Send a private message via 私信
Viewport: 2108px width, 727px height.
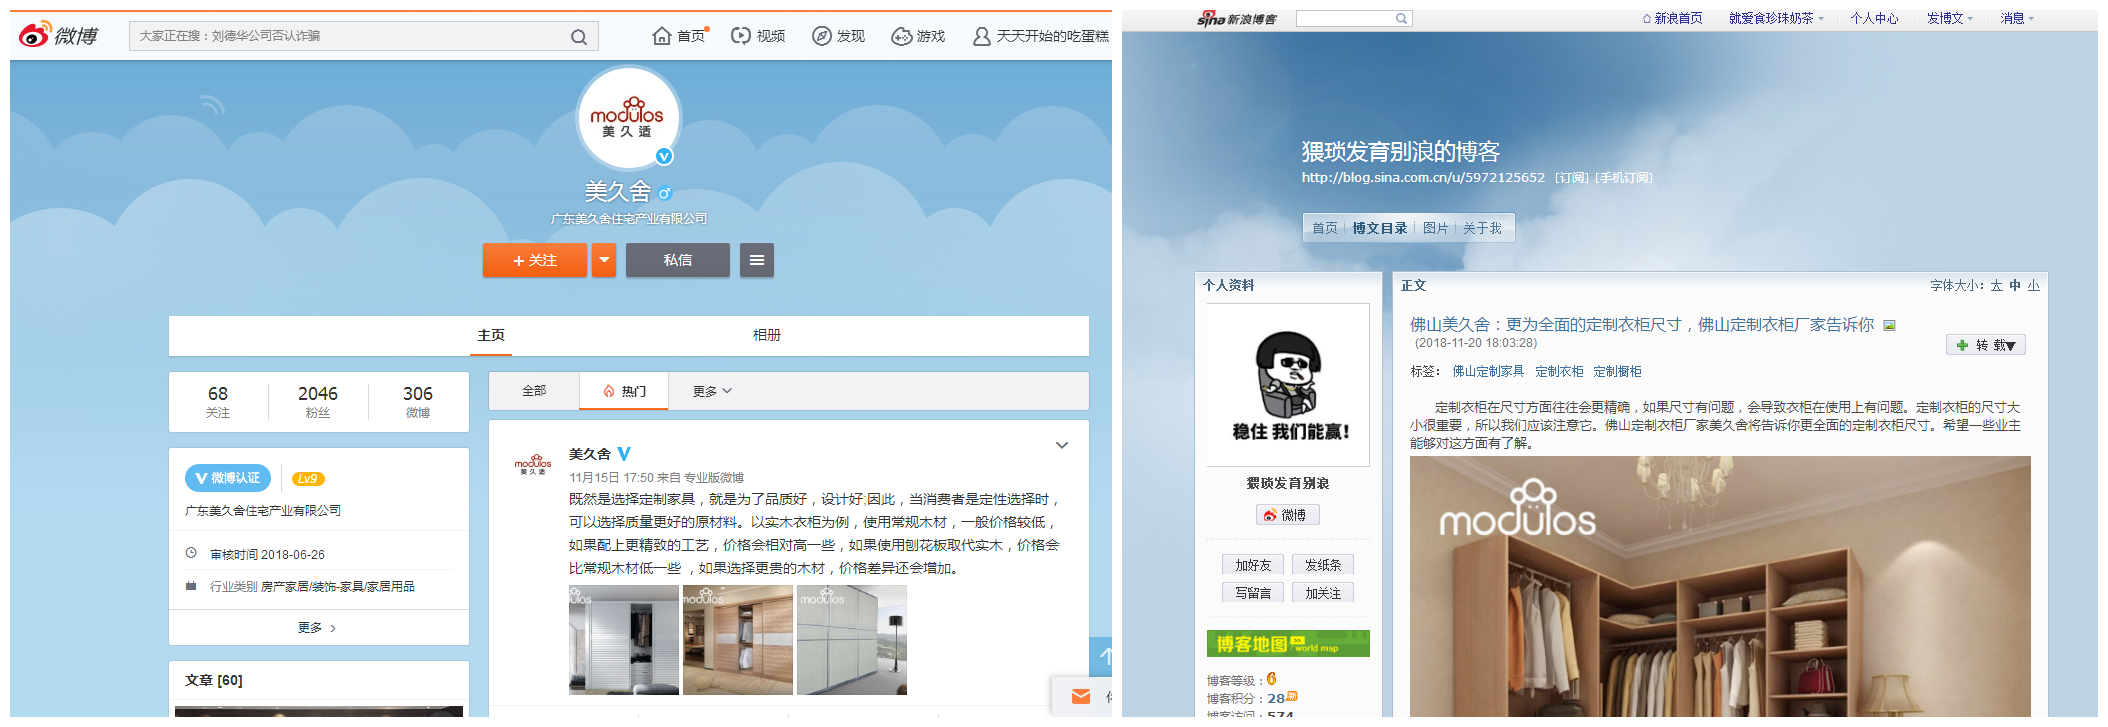click(x=678, y=260)
